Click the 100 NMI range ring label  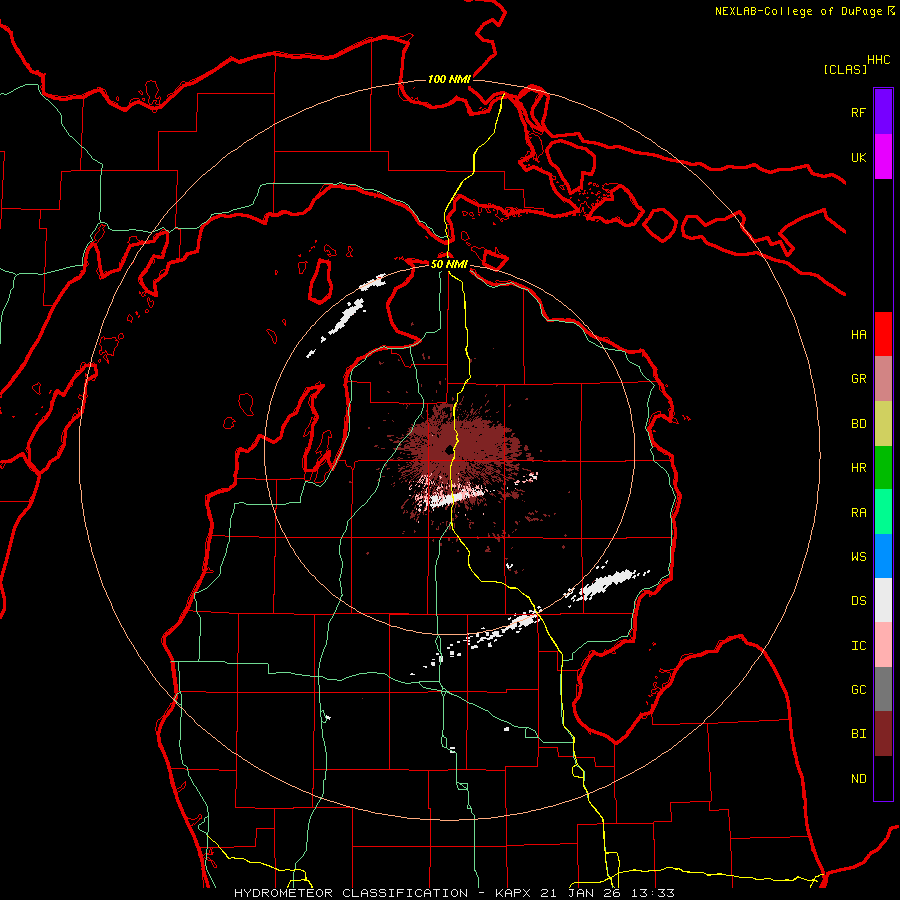[449, 79]
